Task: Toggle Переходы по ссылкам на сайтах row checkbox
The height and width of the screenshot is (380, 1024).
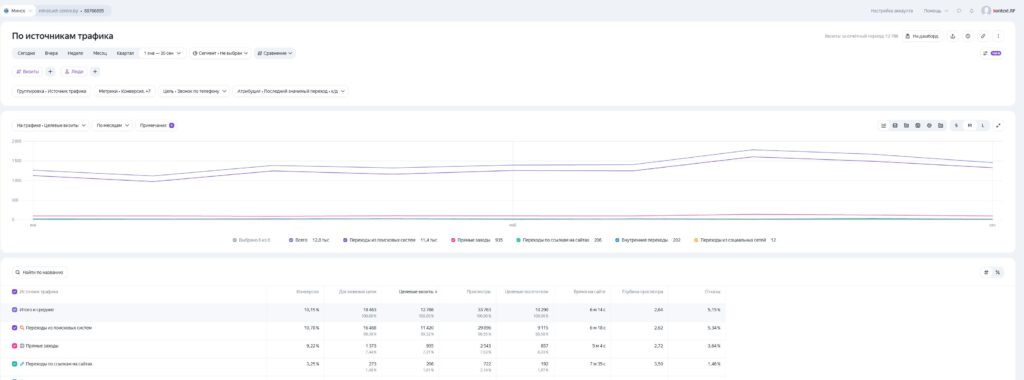Action: (x=14, y=364)
